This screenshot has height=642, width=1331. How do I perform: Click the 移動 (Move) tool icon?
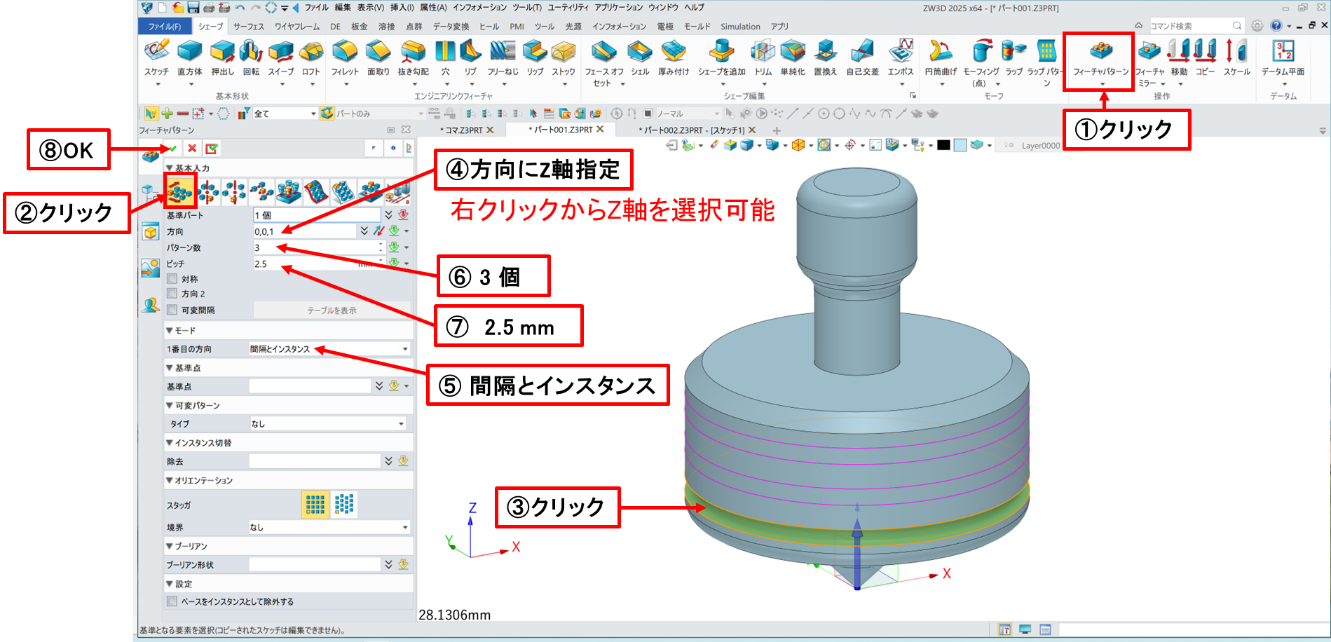click(x=1179, y=50)
